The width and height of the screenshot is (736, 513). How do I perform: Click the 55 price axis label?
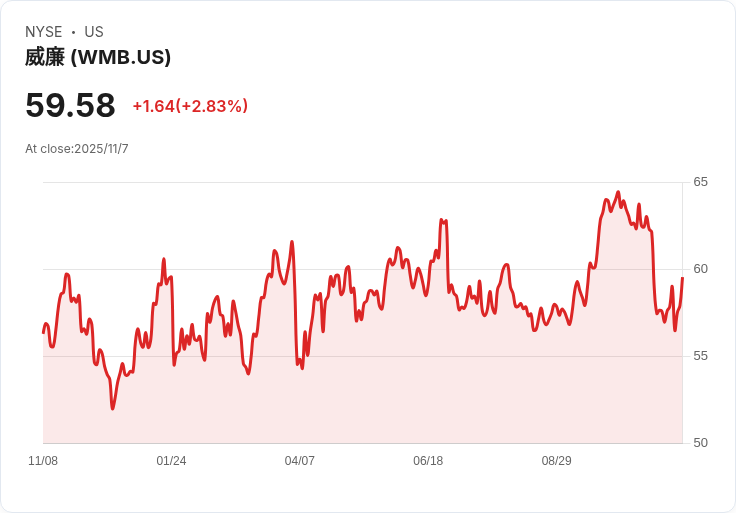700,356
